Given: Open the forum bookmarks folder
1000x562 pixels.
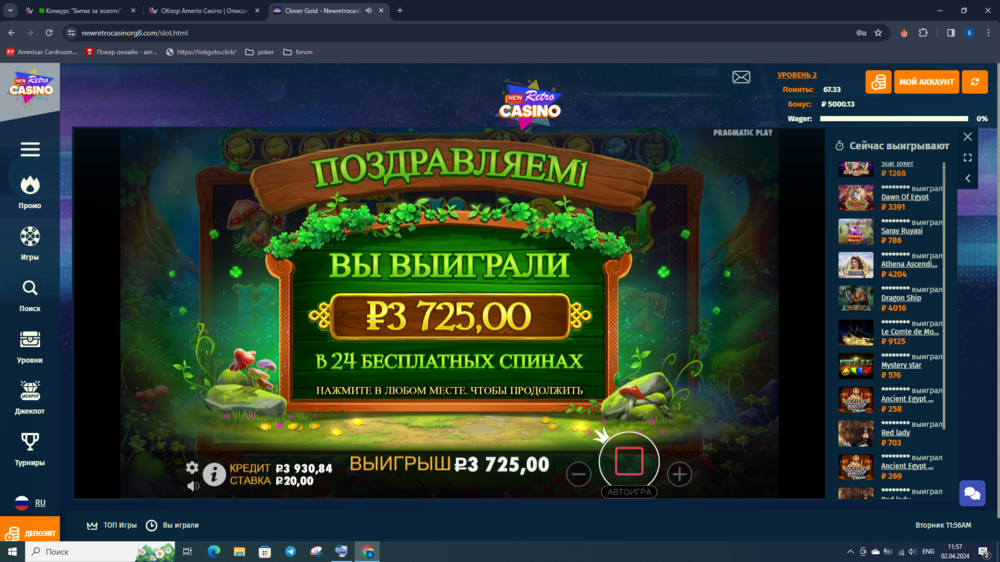Looking at the screenshot, I should [298, 52].
